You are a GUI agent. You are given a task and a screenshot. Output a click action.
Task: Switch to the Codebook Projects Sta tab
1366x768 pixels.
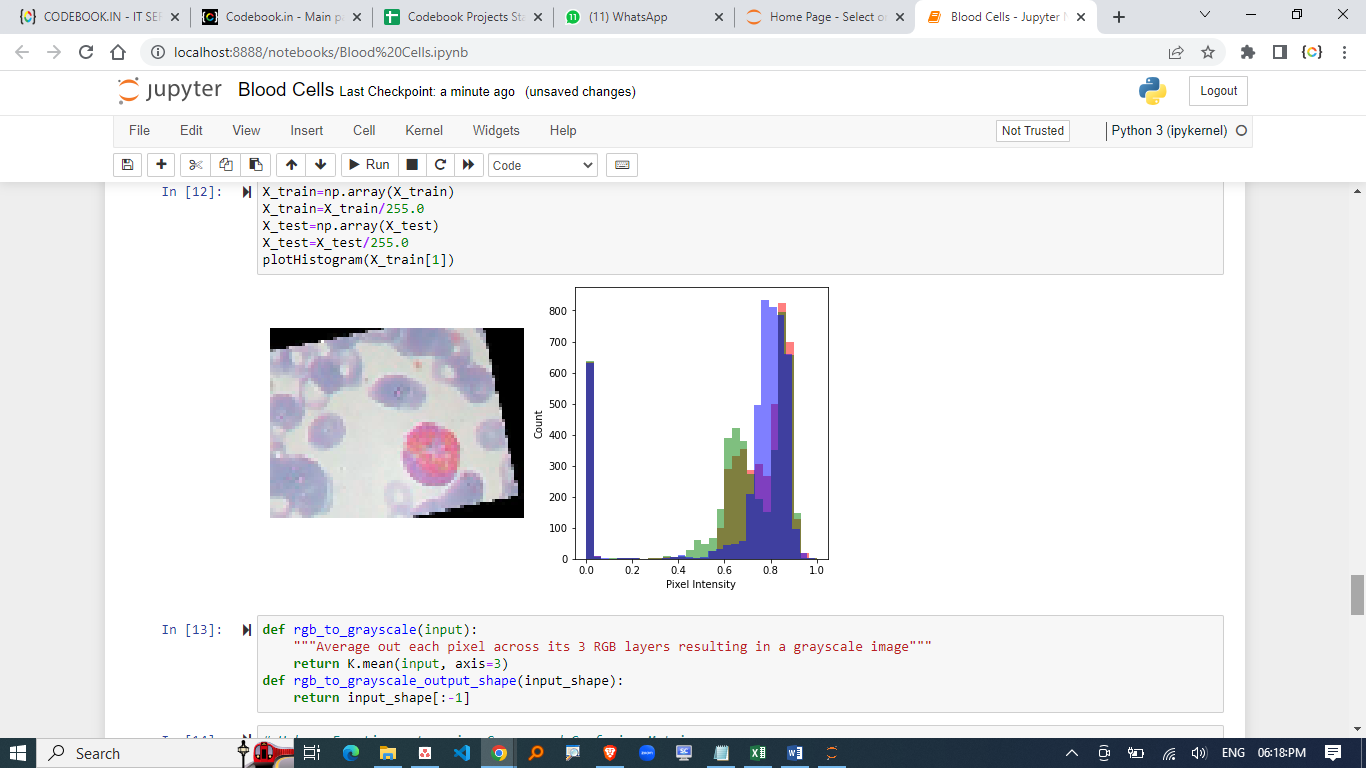click(460, 17)
